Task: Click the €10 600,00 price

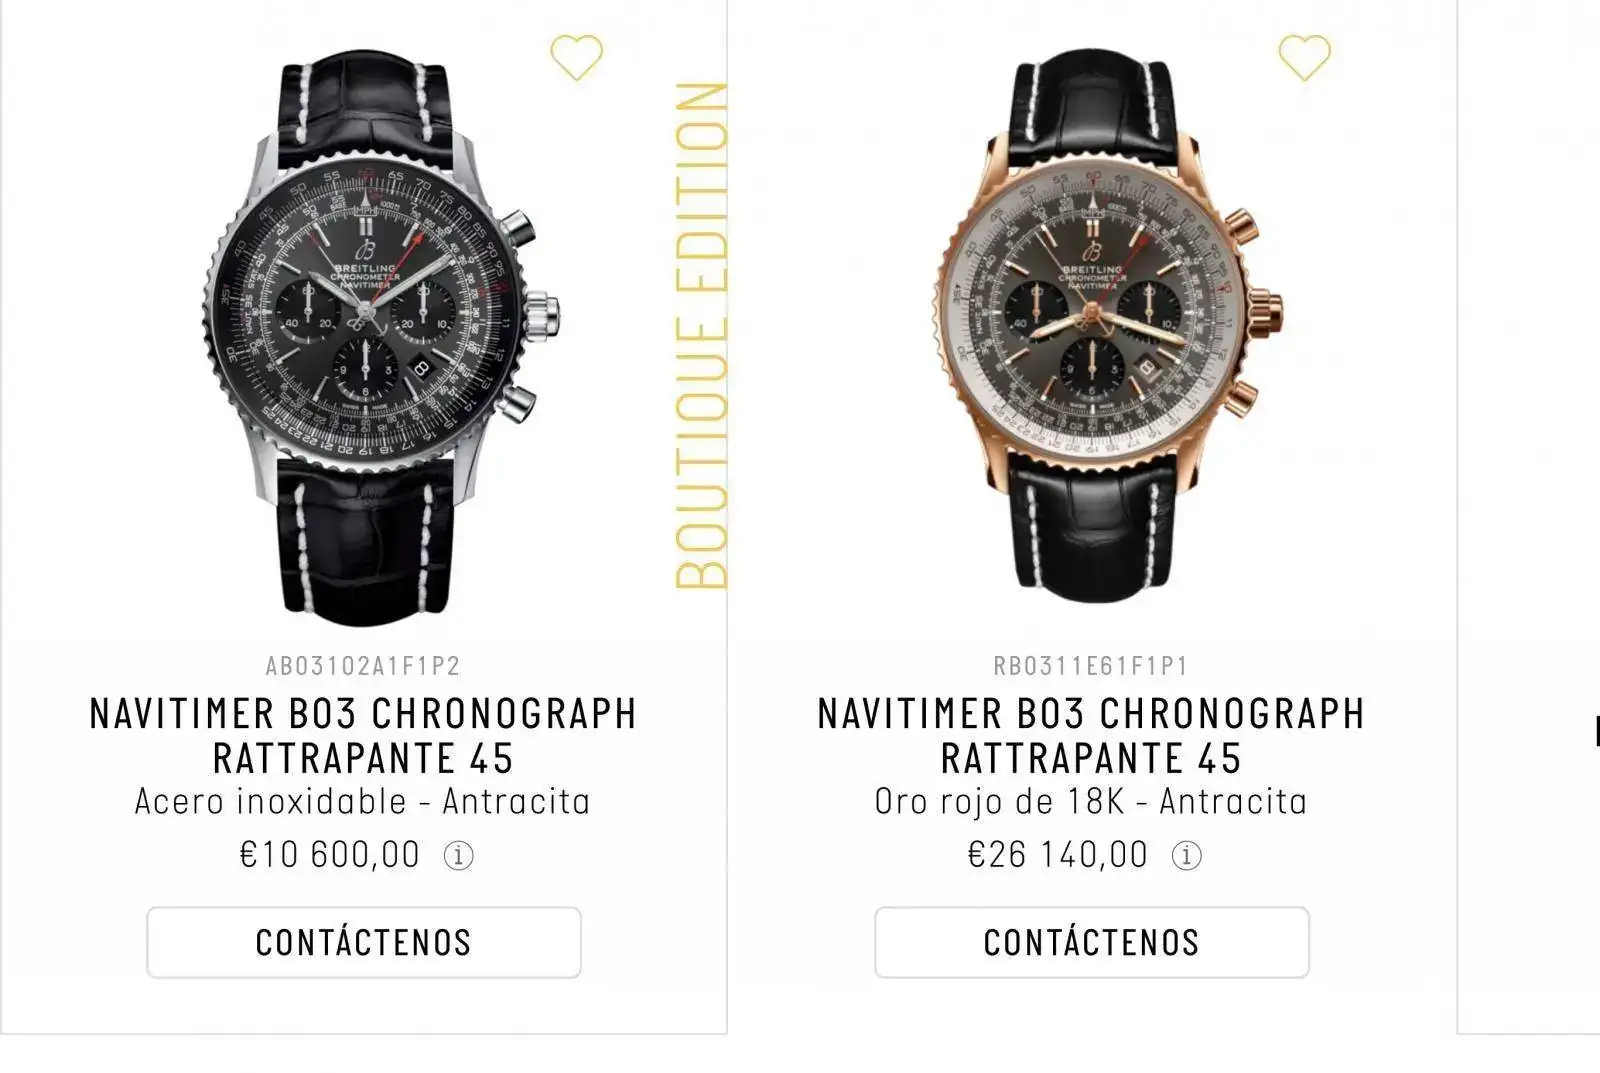Action: [330, 855]
